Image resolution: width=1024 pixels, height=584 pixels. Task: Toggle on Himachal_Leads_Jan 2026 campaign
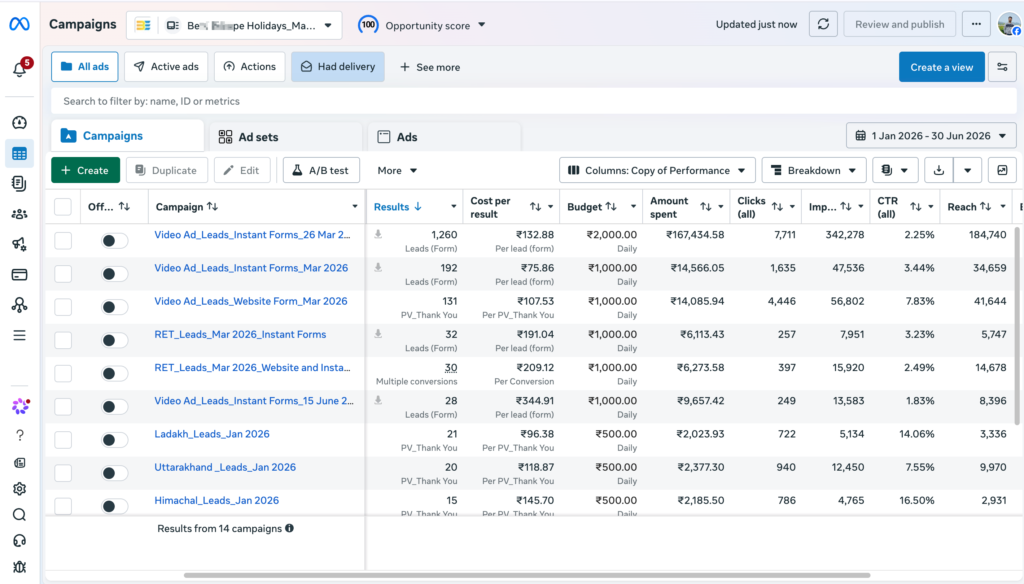(x=114, y=506)
